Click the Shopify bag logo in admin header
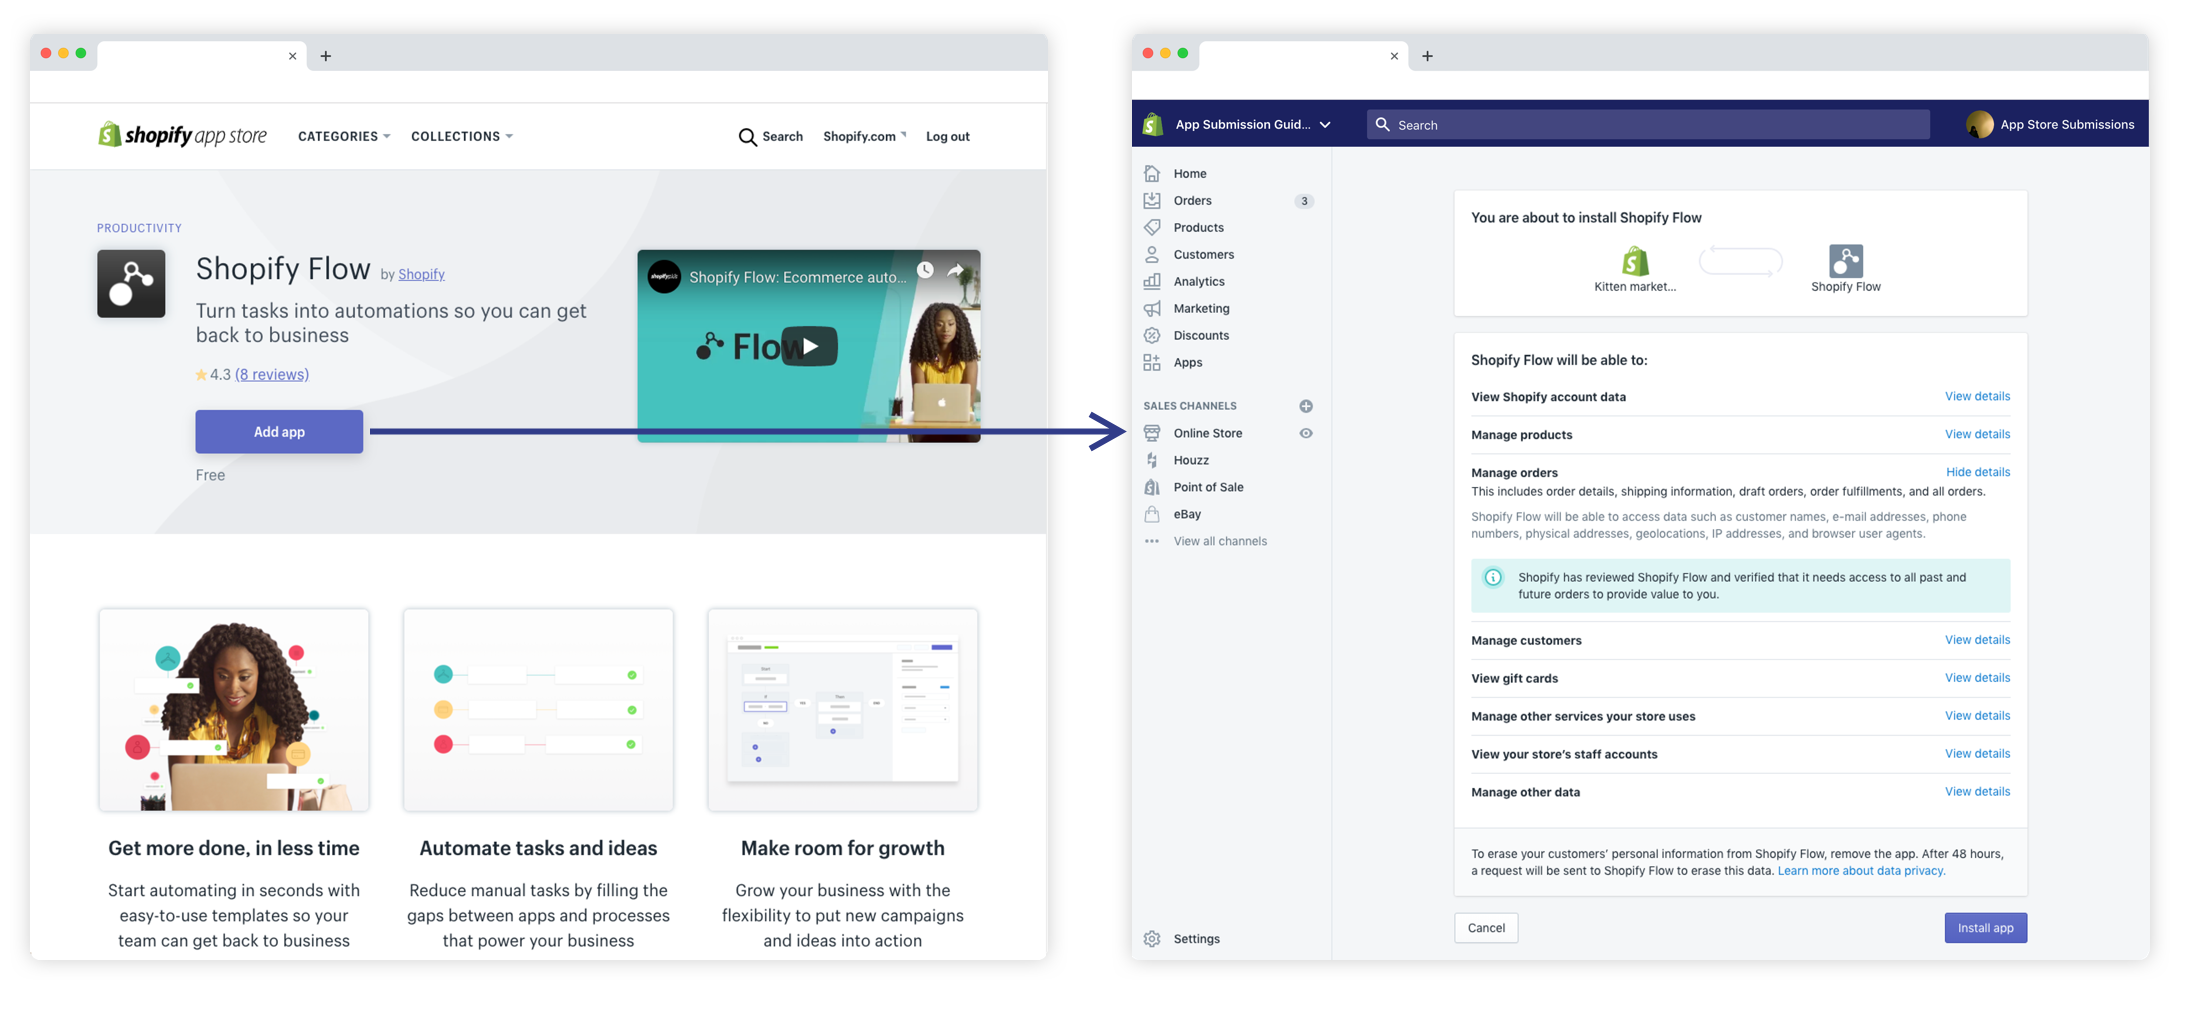The image size is (2200, 1017). tap(1153, 124)
